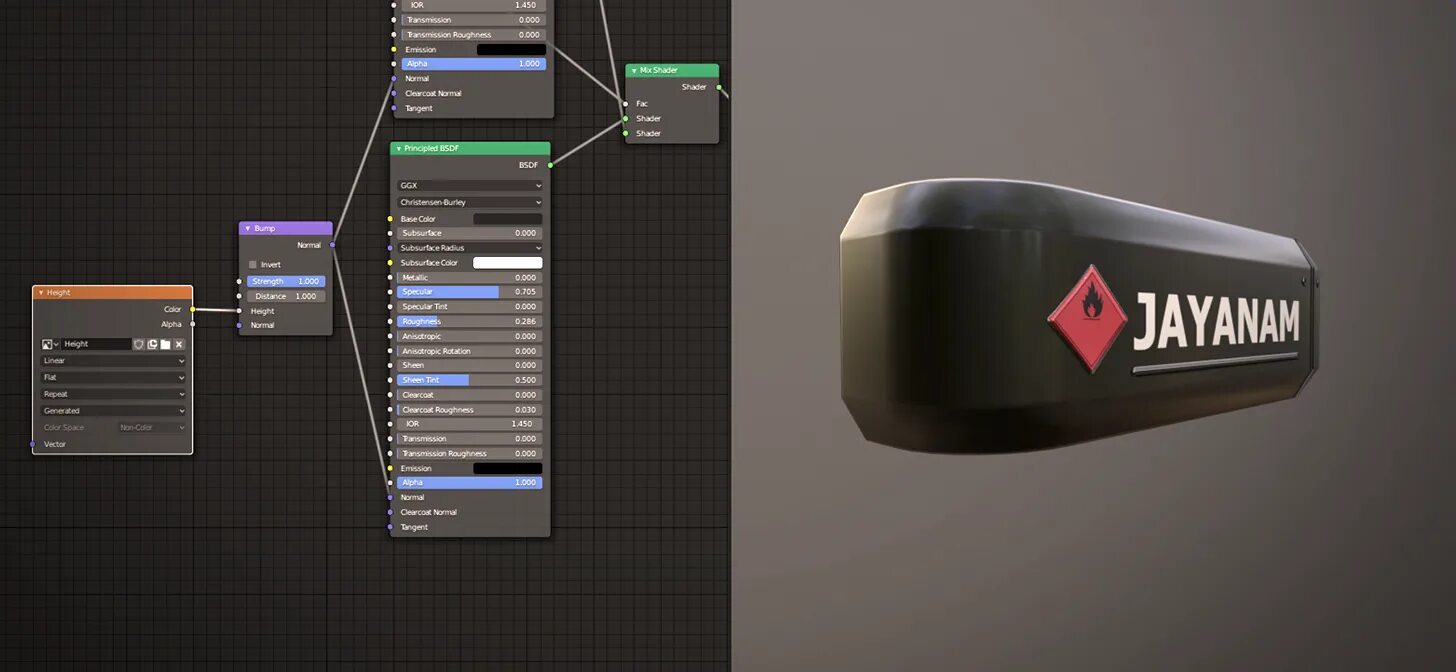Click the Fac input socket on Mix Shader

click(626, 104)
